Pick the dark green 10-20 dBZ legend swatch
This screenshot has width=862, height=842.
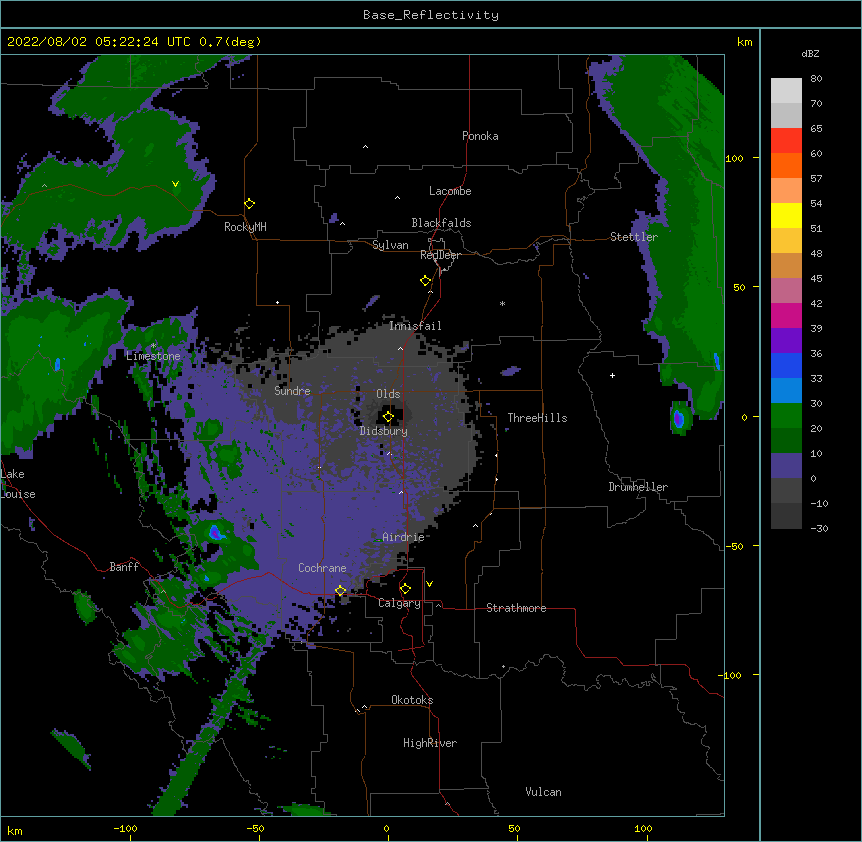tap(786, 440)
